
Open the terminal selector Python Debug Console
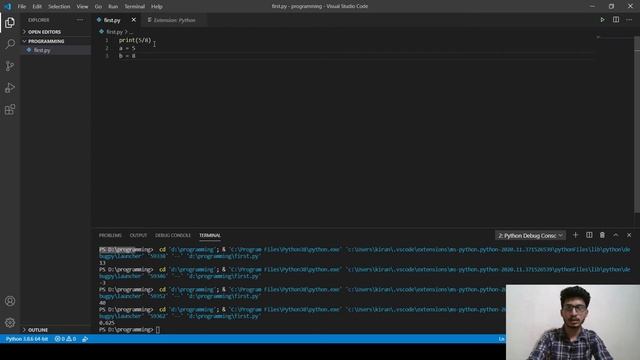point(530,236)
